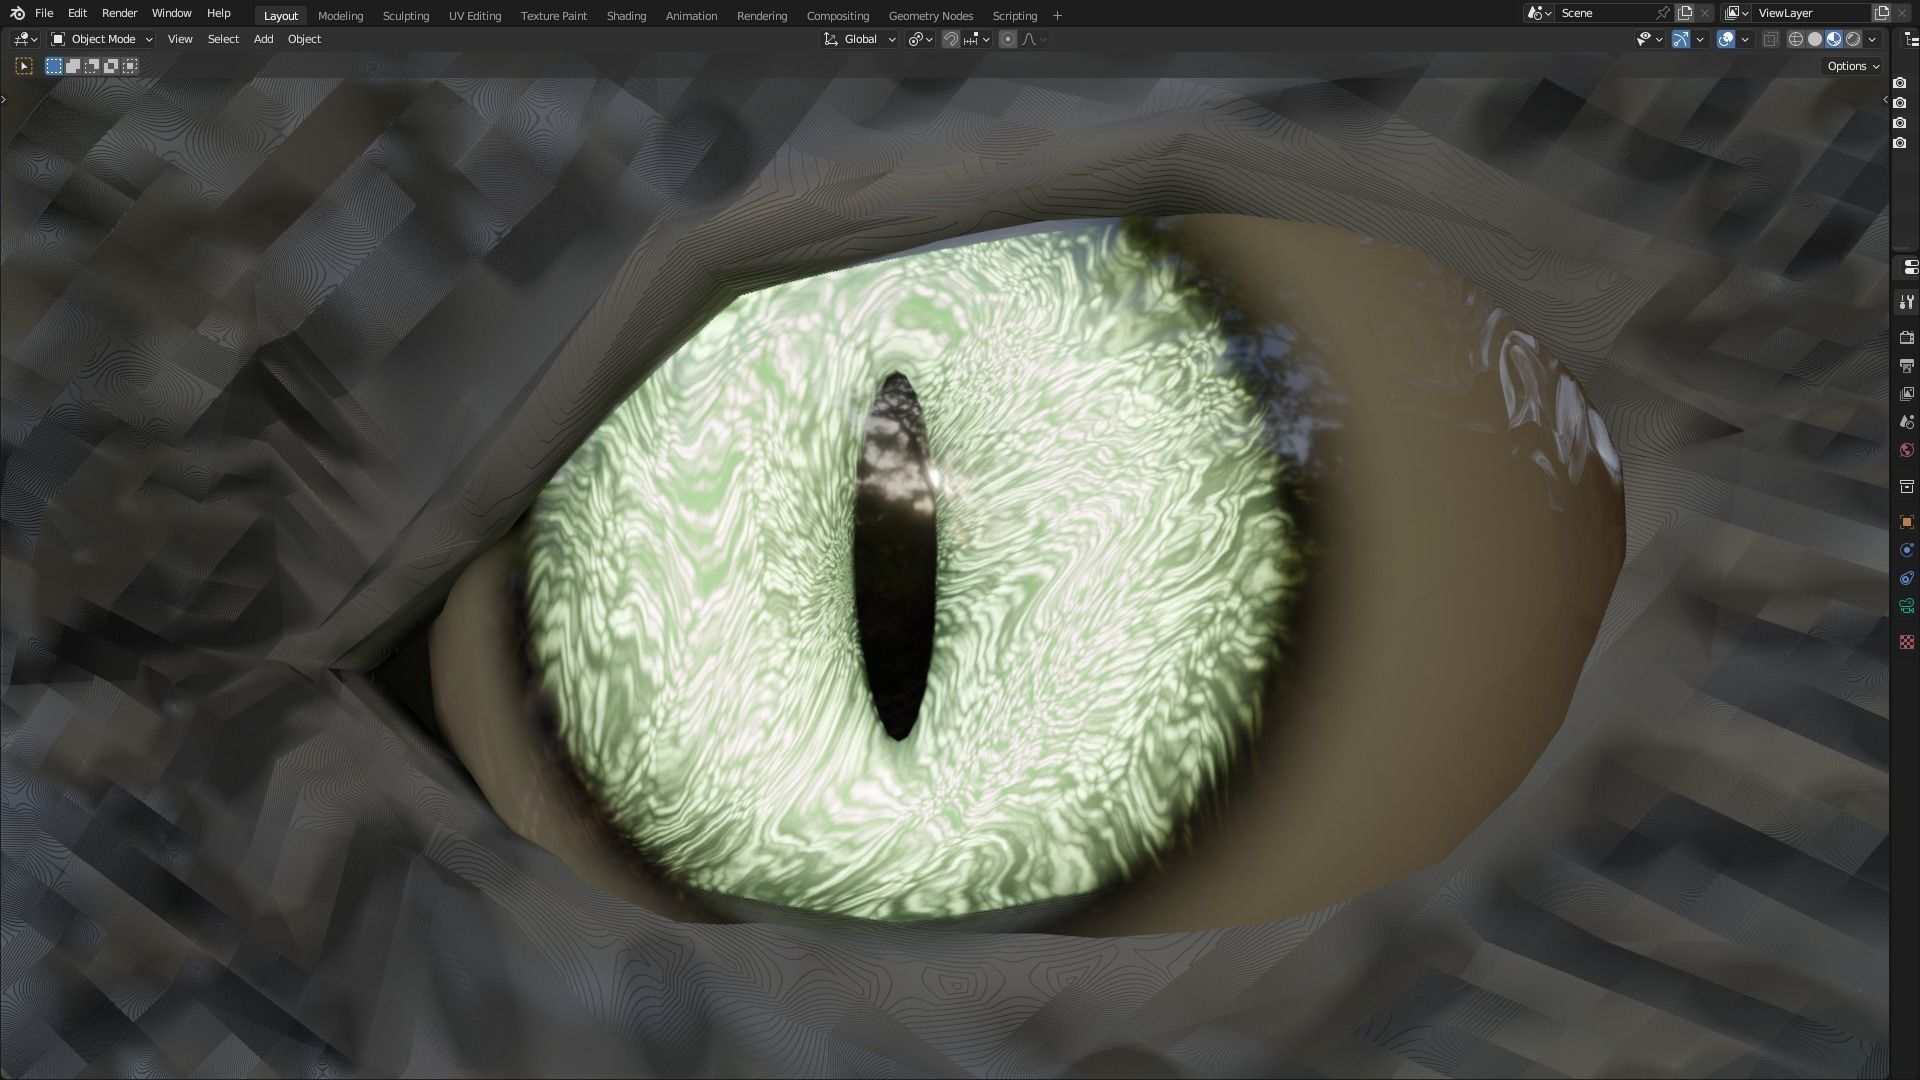
Task: Switch to wireframe viewport shading
Action: [1796, 39]
